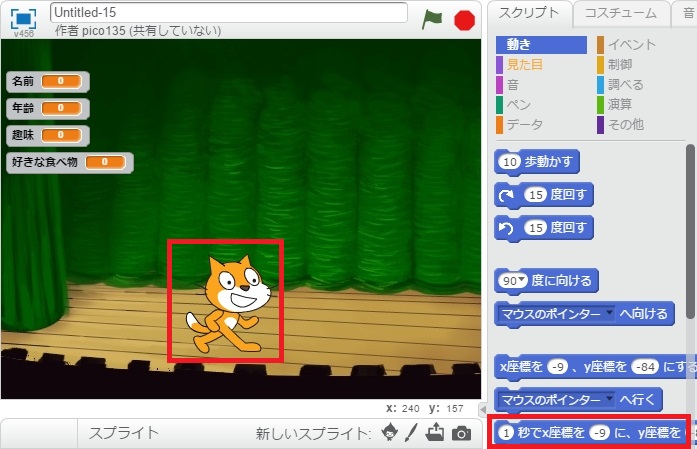Screen dimensions: 697x449
Task: Choose new sprite from library icon
Action: 390,432
